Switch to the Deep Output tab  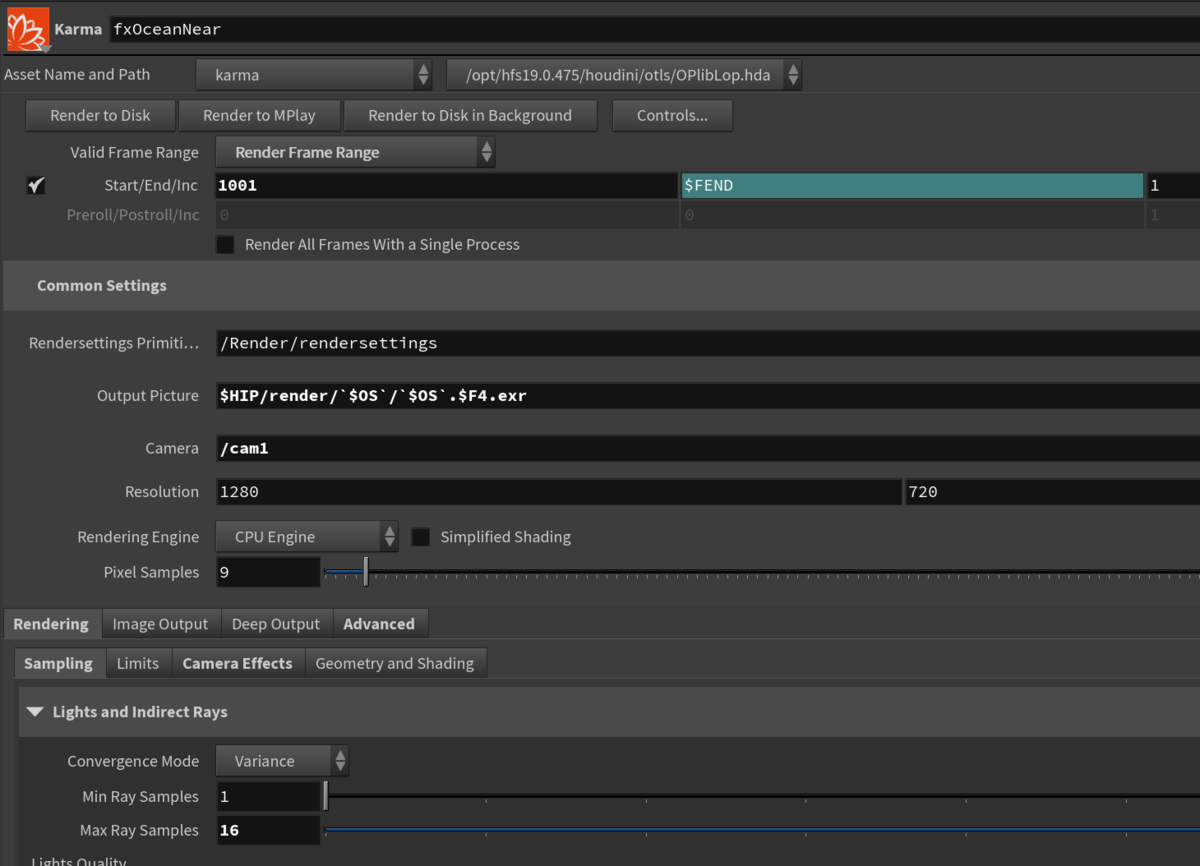[276, 624]
